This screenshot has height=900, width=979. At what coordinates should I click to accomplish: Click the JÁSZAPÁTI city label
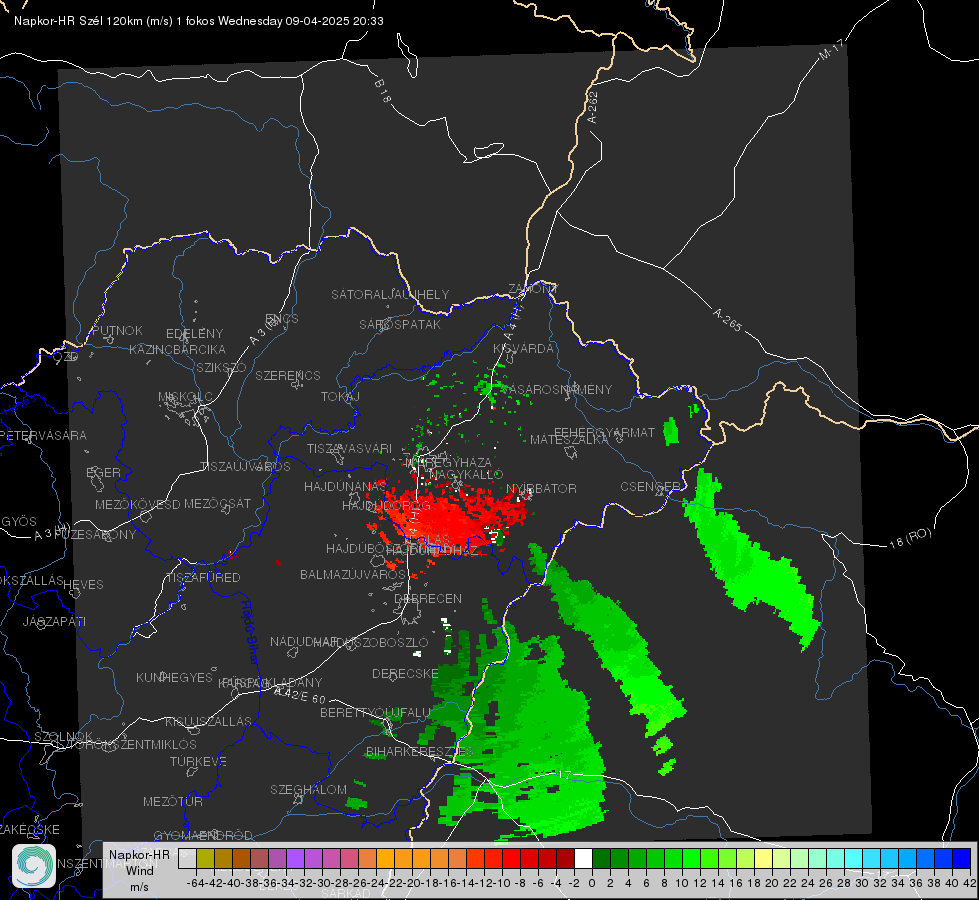(x=54, y=622)
